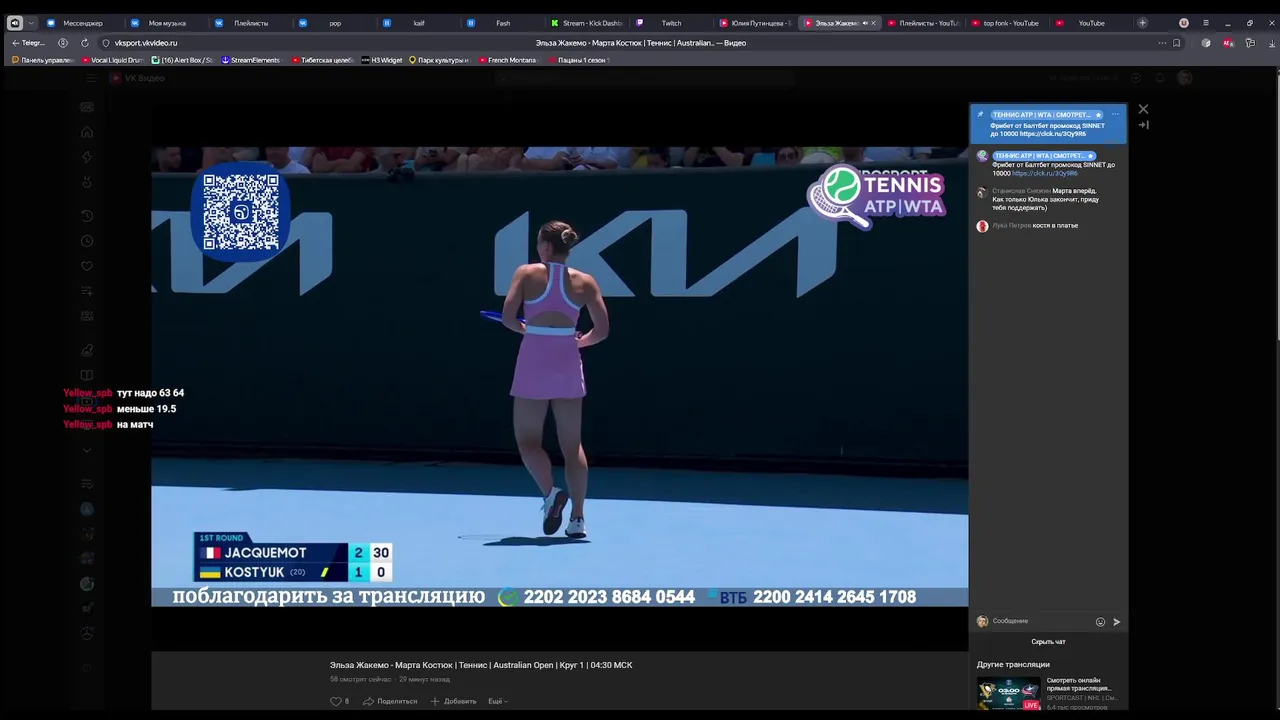Open the hockey stream thumbnail in Другие трансляции
The height and width of the screenshot is (720, 1280).
pyautogui.click(x=1009, y=694)
